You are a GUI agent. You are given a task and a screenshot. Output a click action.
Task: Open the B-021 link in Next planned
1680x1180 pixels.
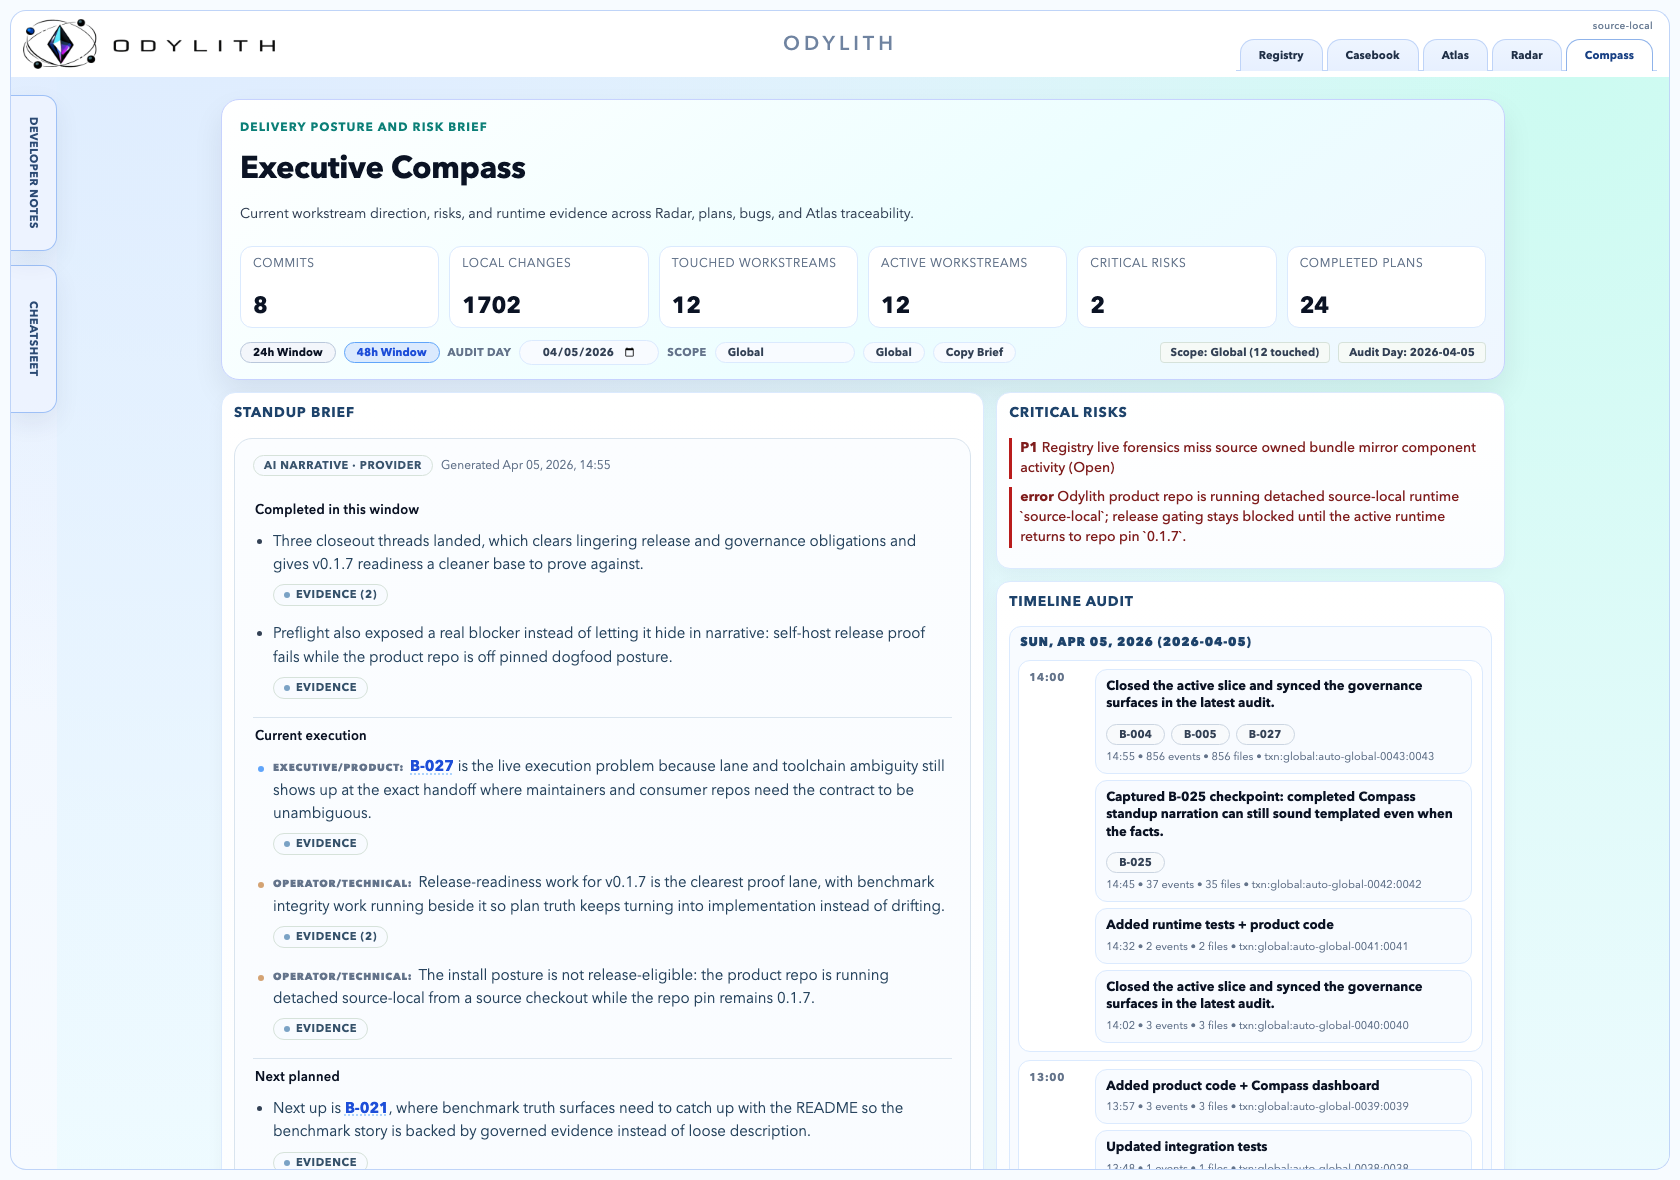click(x=366, y=1108)
